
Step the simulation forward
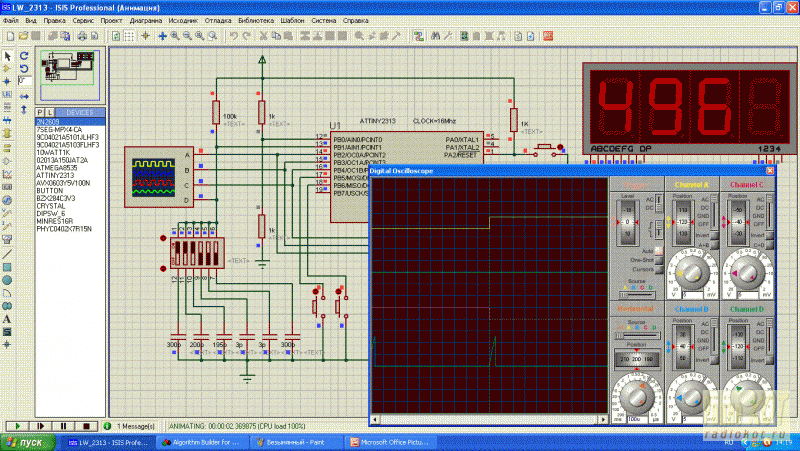point(40,426)
